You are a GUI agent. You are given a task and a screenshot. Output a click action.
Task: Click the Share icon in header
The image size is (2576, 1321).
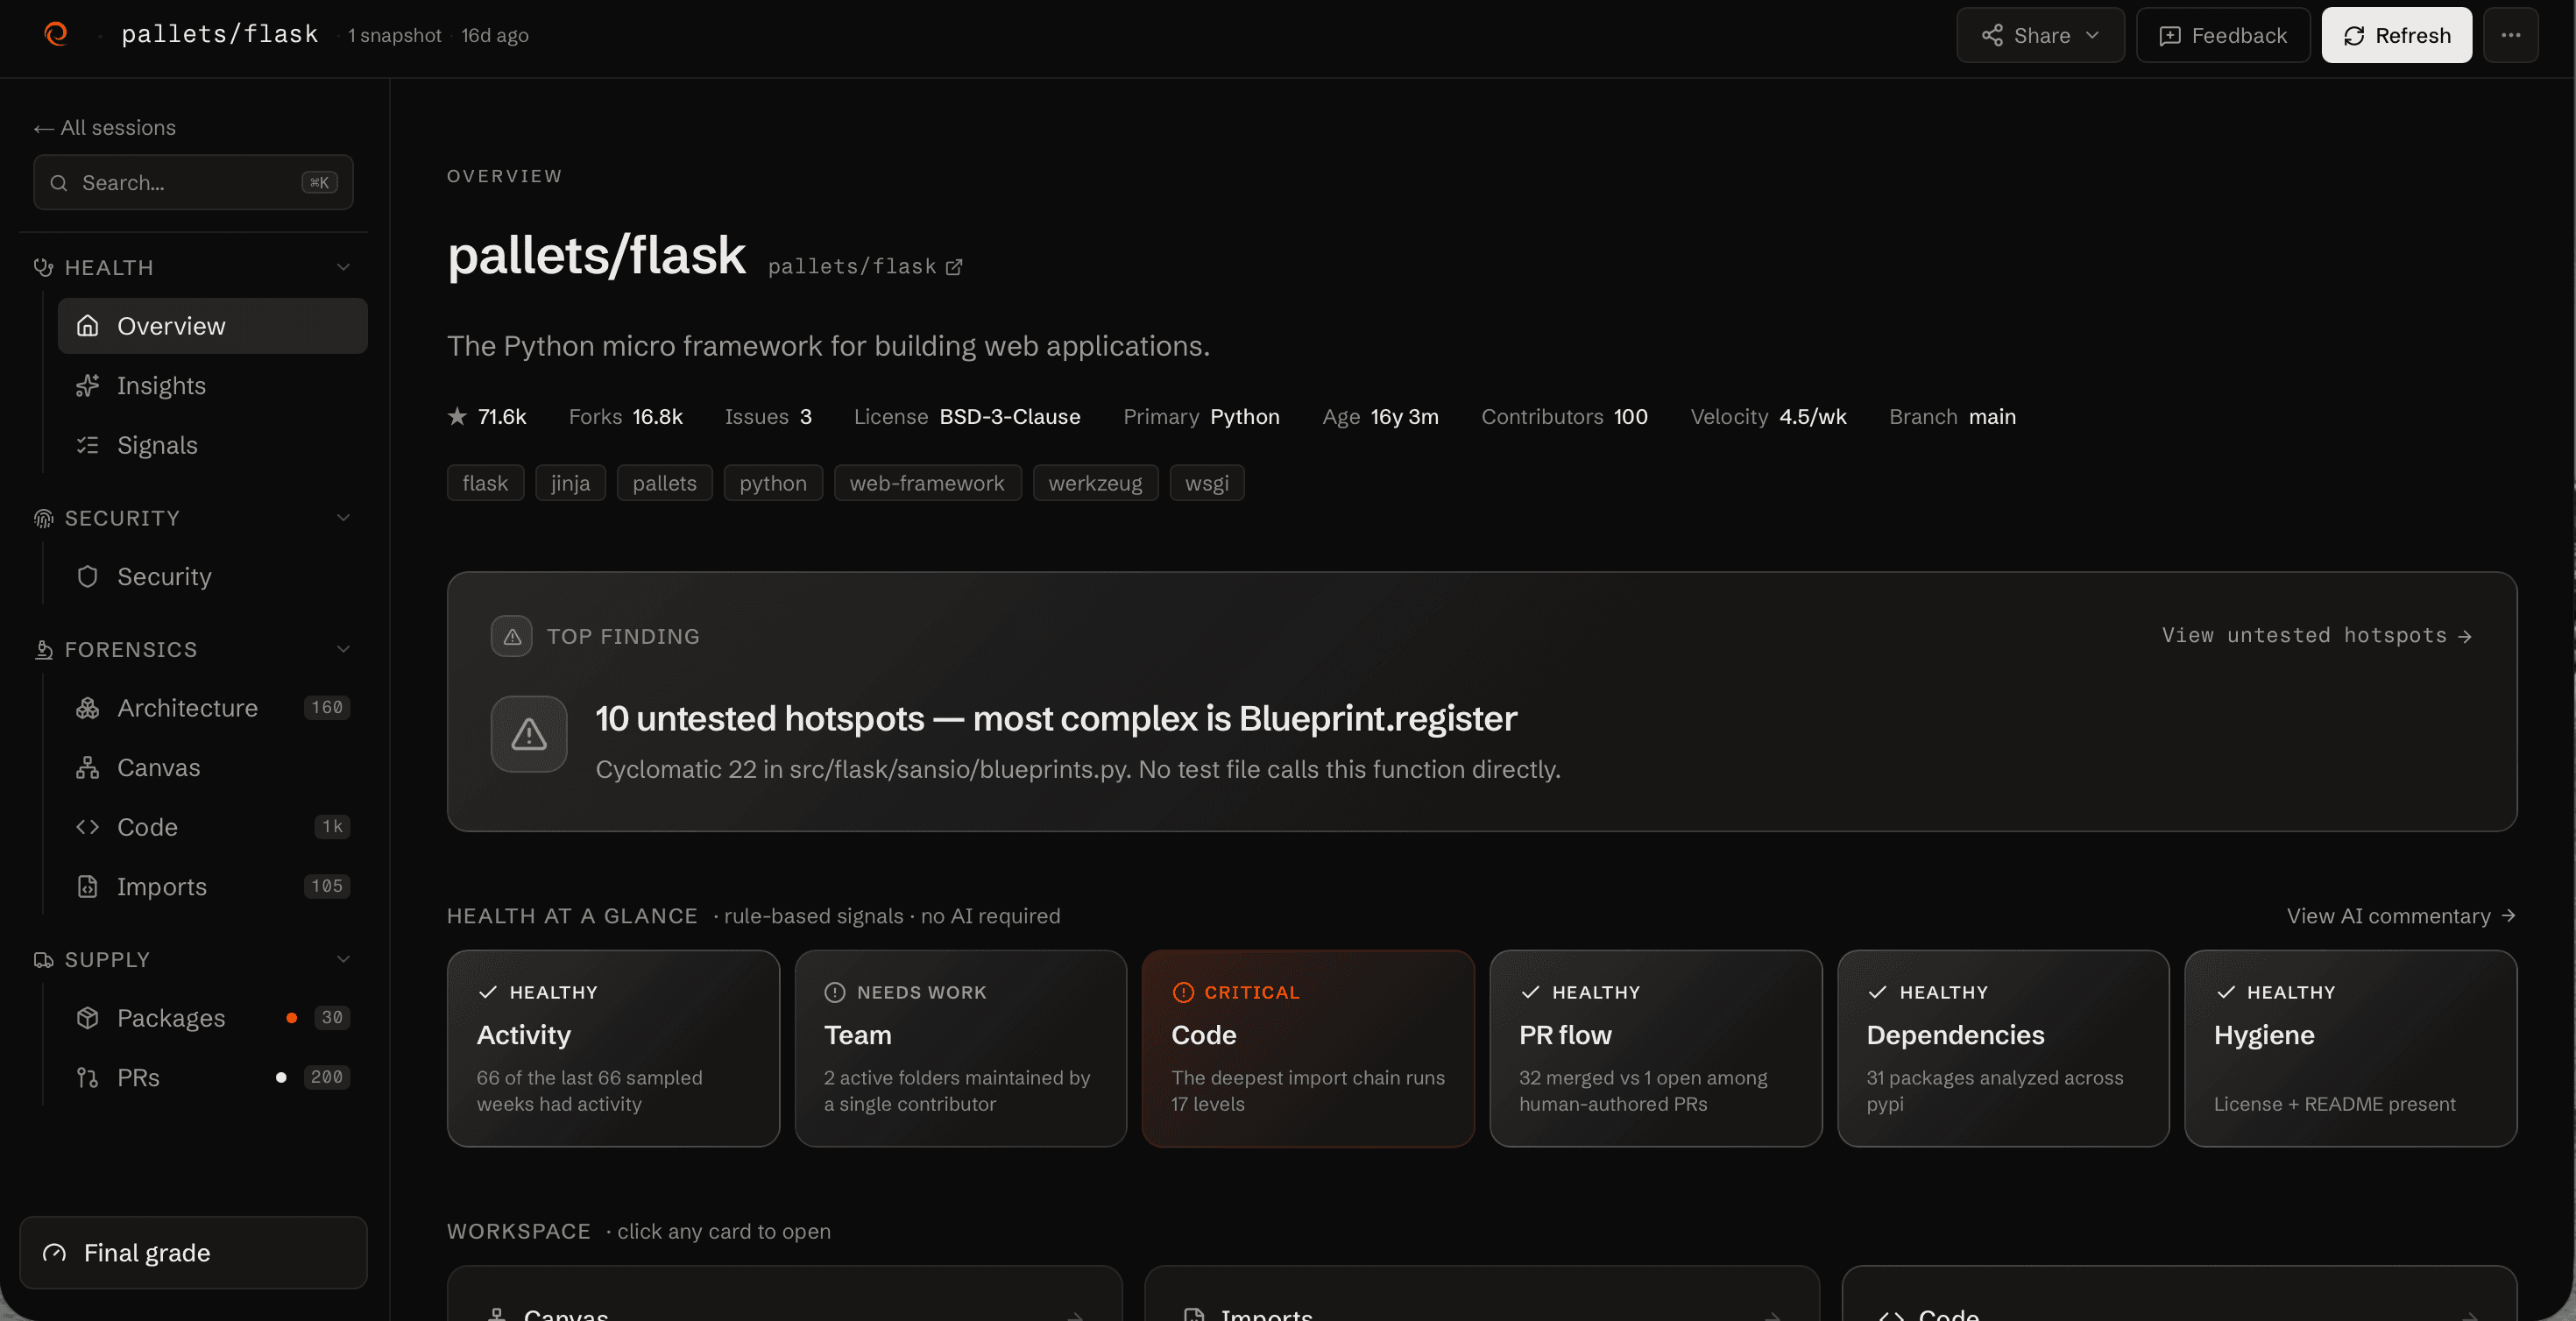tap(1991, 35)
